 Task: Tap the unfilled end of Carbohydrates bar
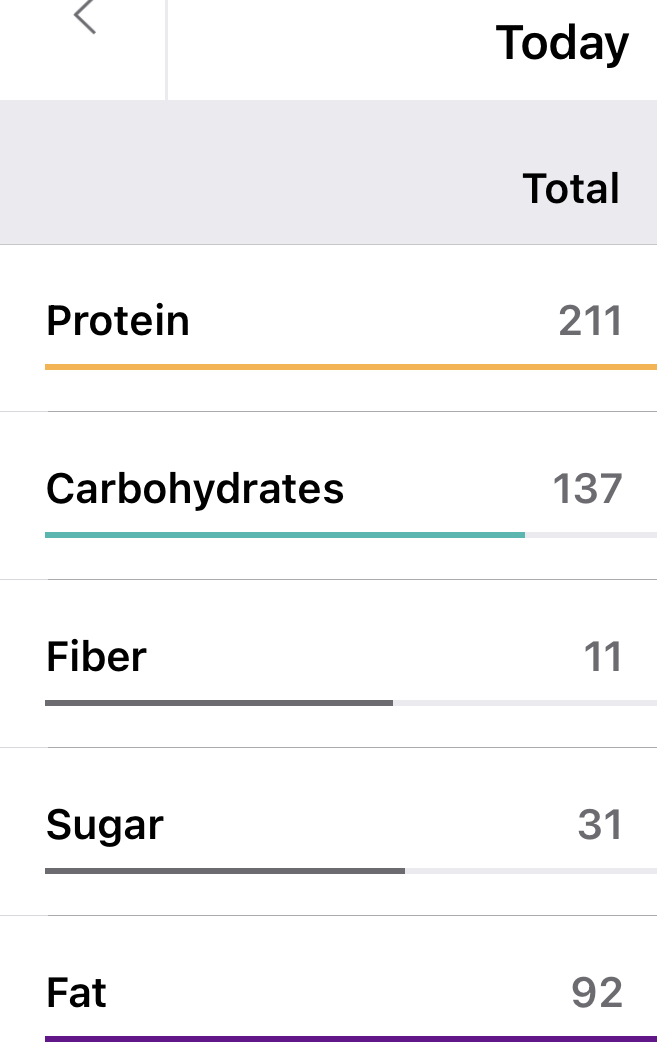pos(590,535)
